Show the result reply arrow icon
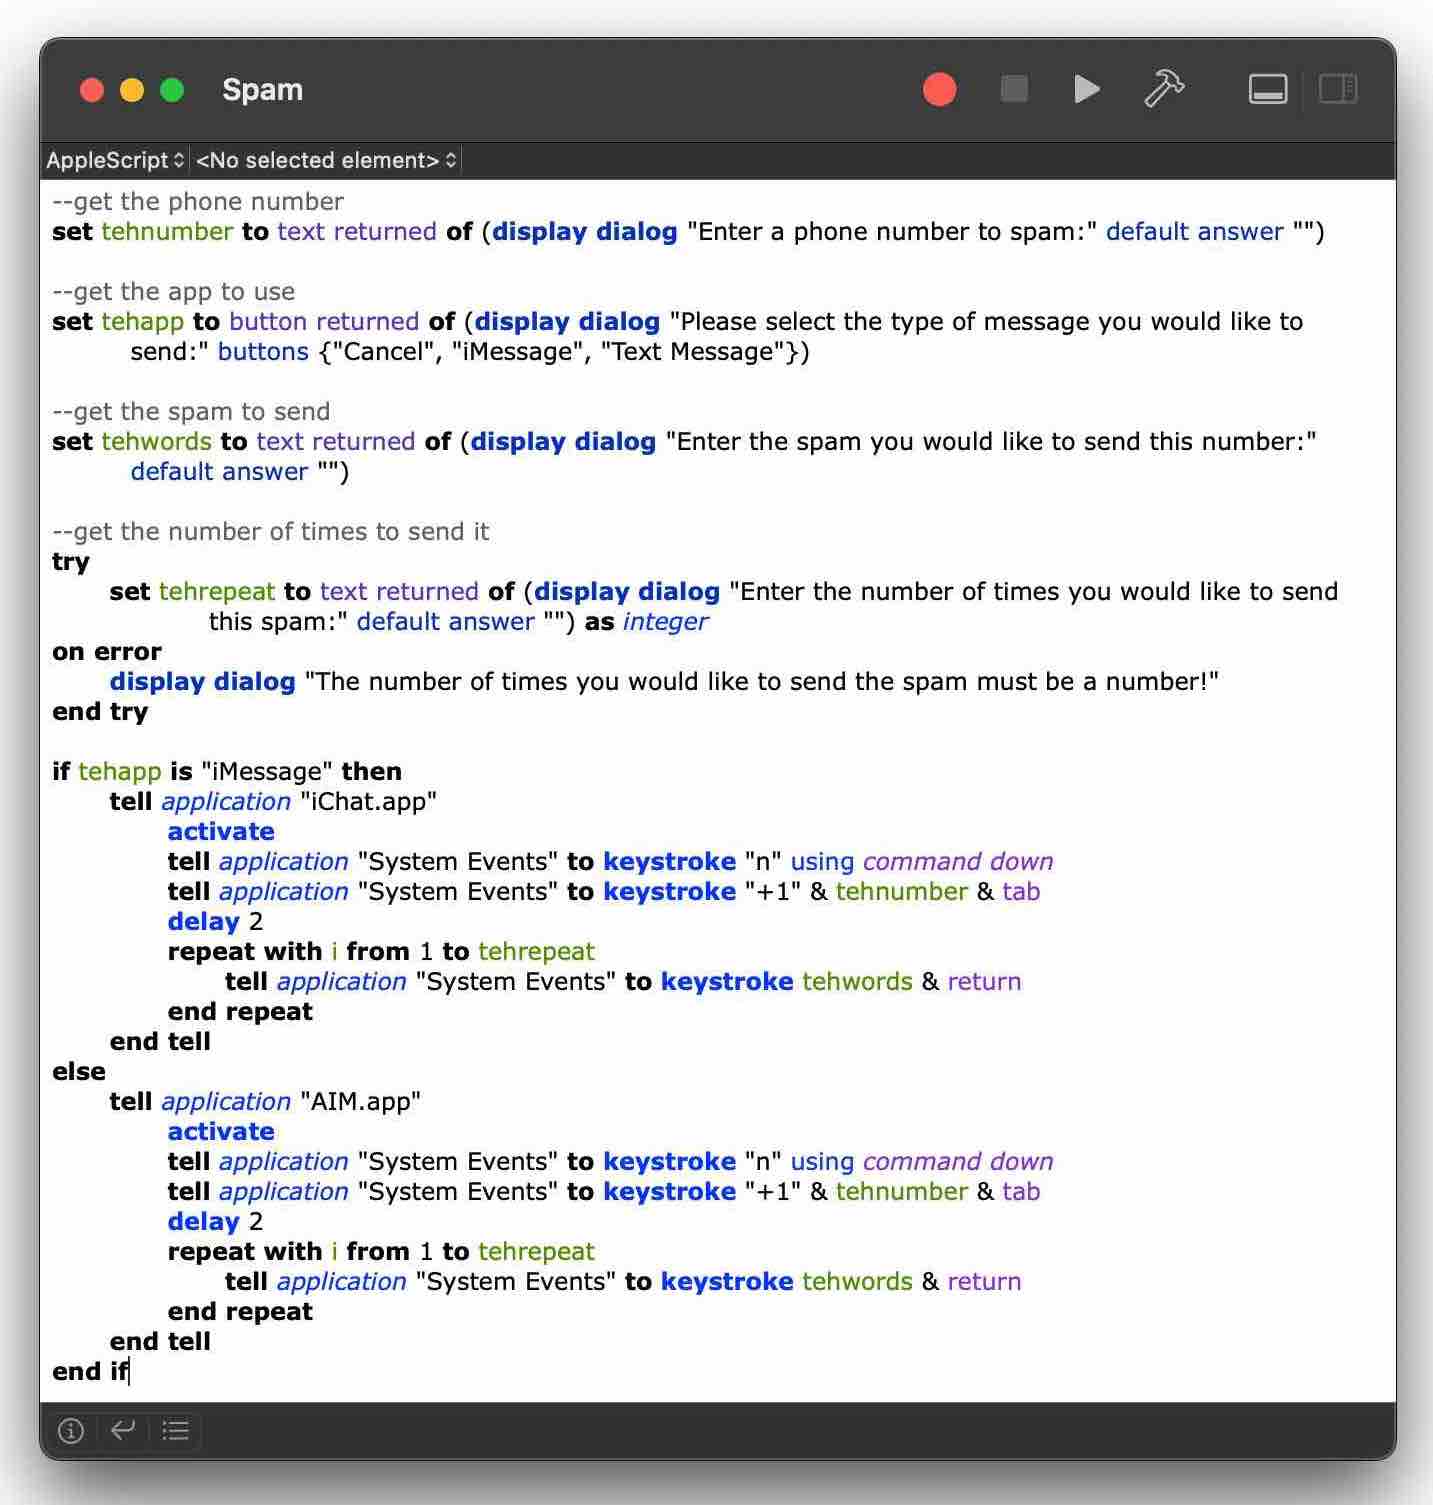This screenshot has width=1433, height=1505. [123, 1431]
